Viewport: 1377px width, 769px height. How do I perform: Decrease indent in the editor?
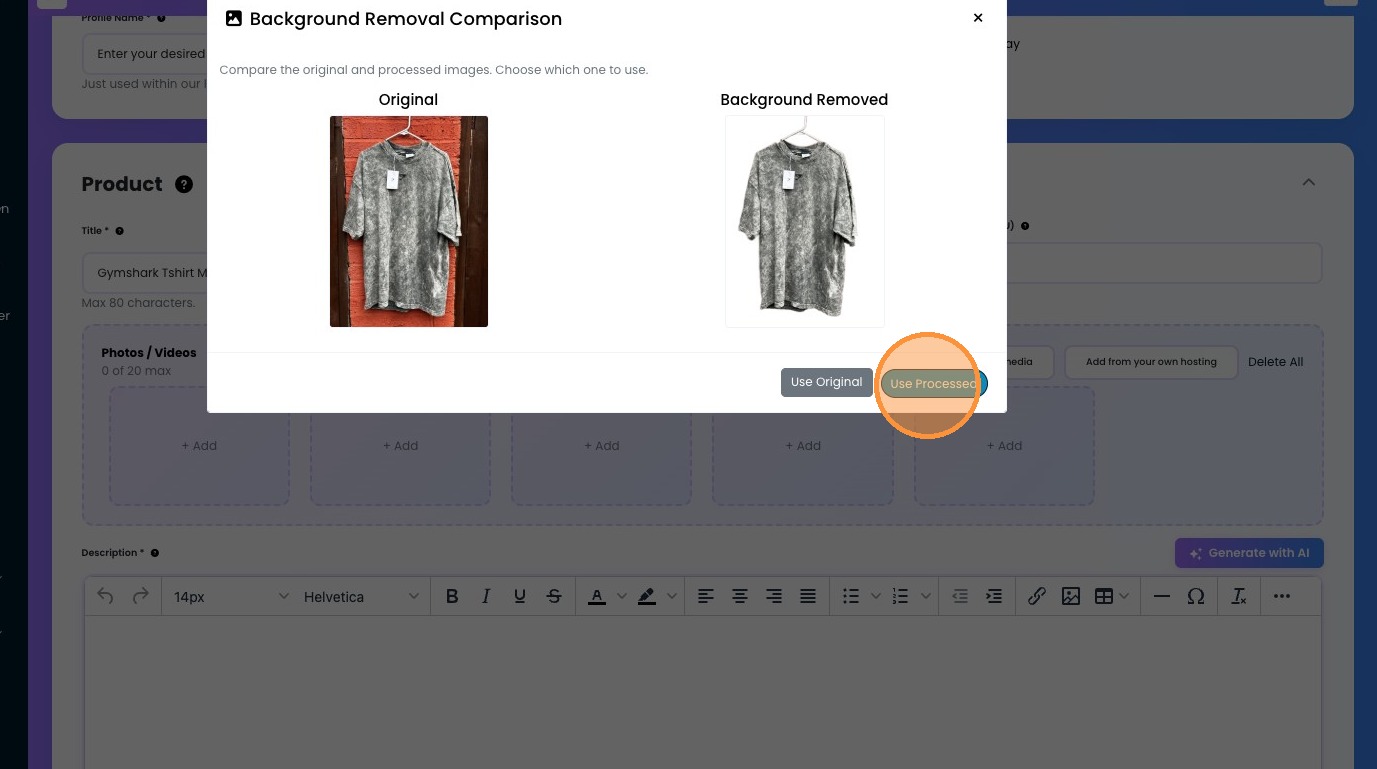960,596
